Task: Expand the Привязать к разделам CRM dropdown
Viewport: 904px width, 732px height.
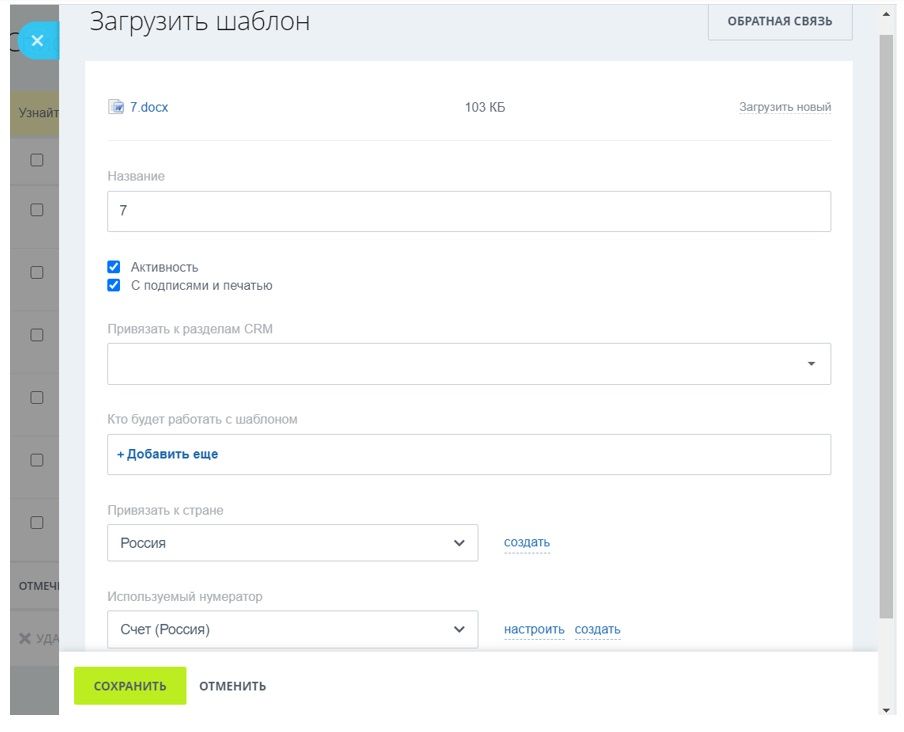Action: [469, 364]
